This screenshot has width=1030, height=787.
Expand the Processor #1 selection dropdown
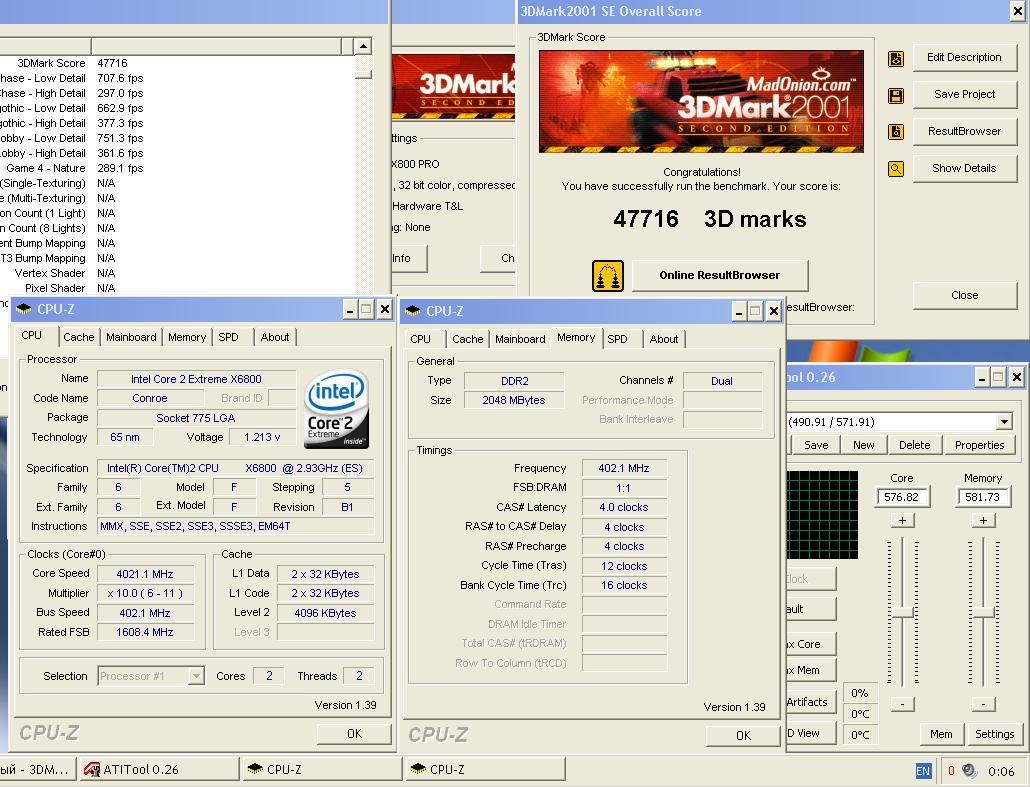196,675
